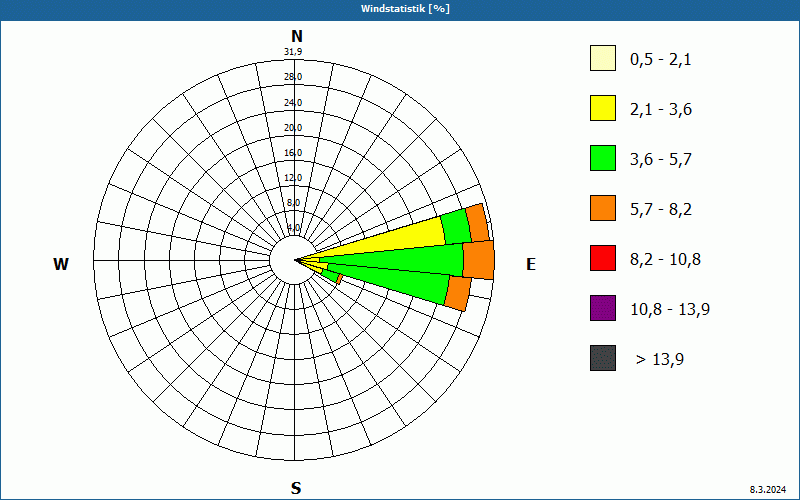800x500 pixels.
Task: Click the legend text "5,7 - 8,2"
Action: [661, 210]
